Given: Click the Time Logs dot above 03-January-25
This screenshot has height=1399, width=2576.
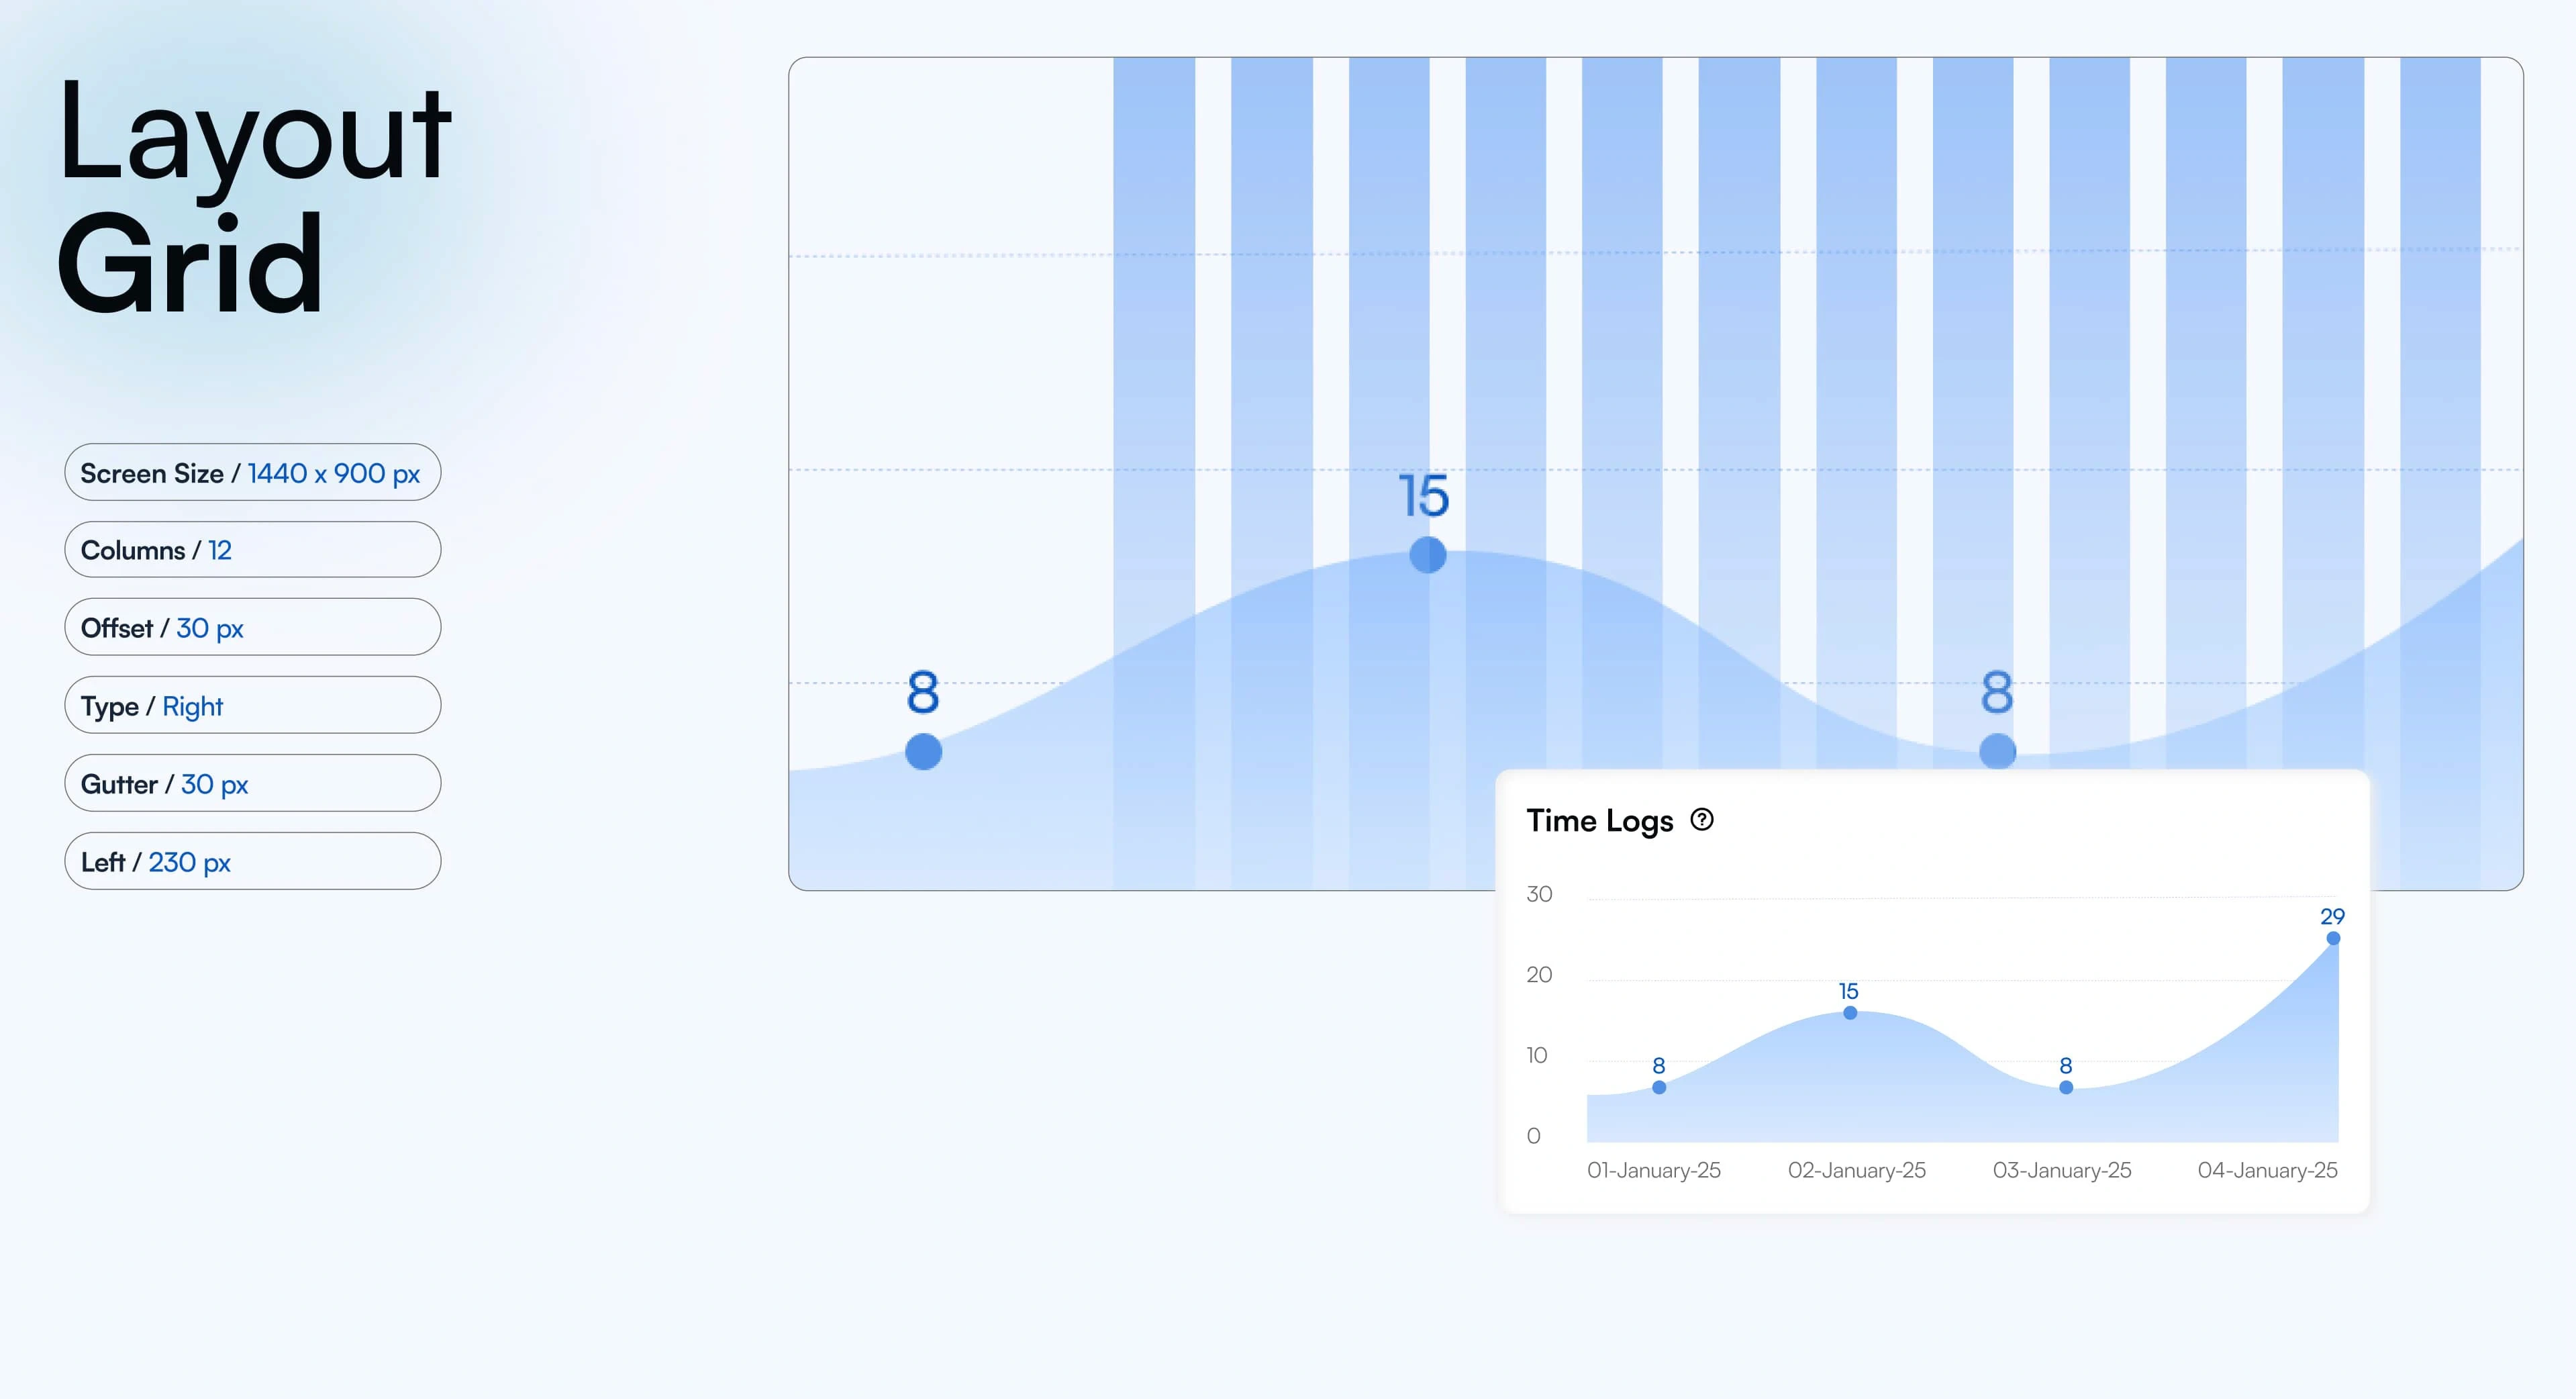Looking at the screenshot, I should [2066, 1088].
